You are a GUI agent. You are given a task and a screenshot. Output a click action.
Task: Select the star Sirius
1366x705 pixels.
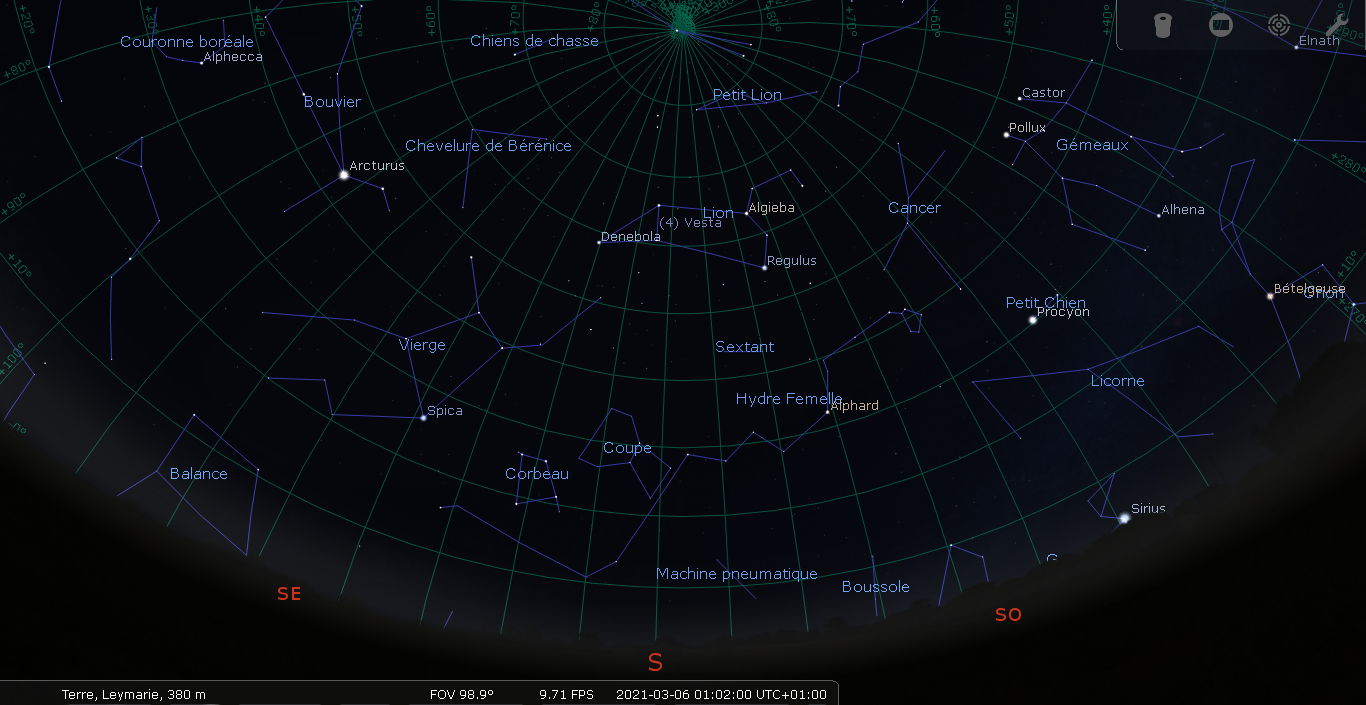(1124, 518)
